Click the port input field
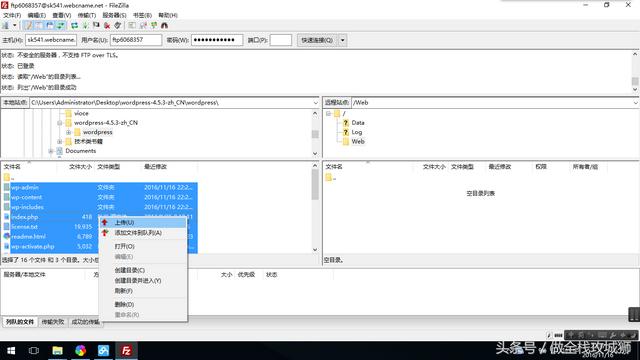640x360 pixels. [281, 40]
